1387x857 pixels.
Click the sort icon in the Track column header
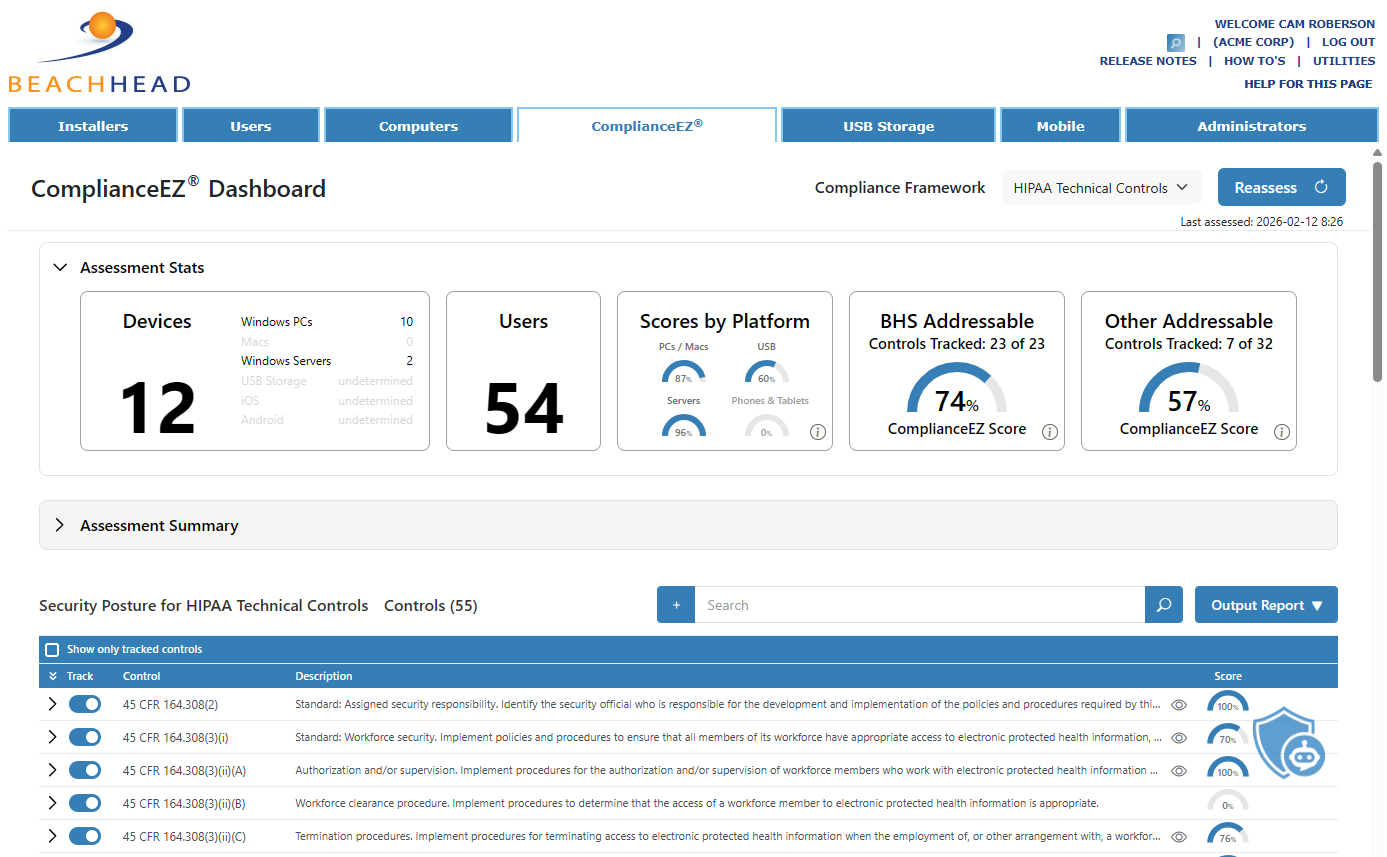(53, 676)
